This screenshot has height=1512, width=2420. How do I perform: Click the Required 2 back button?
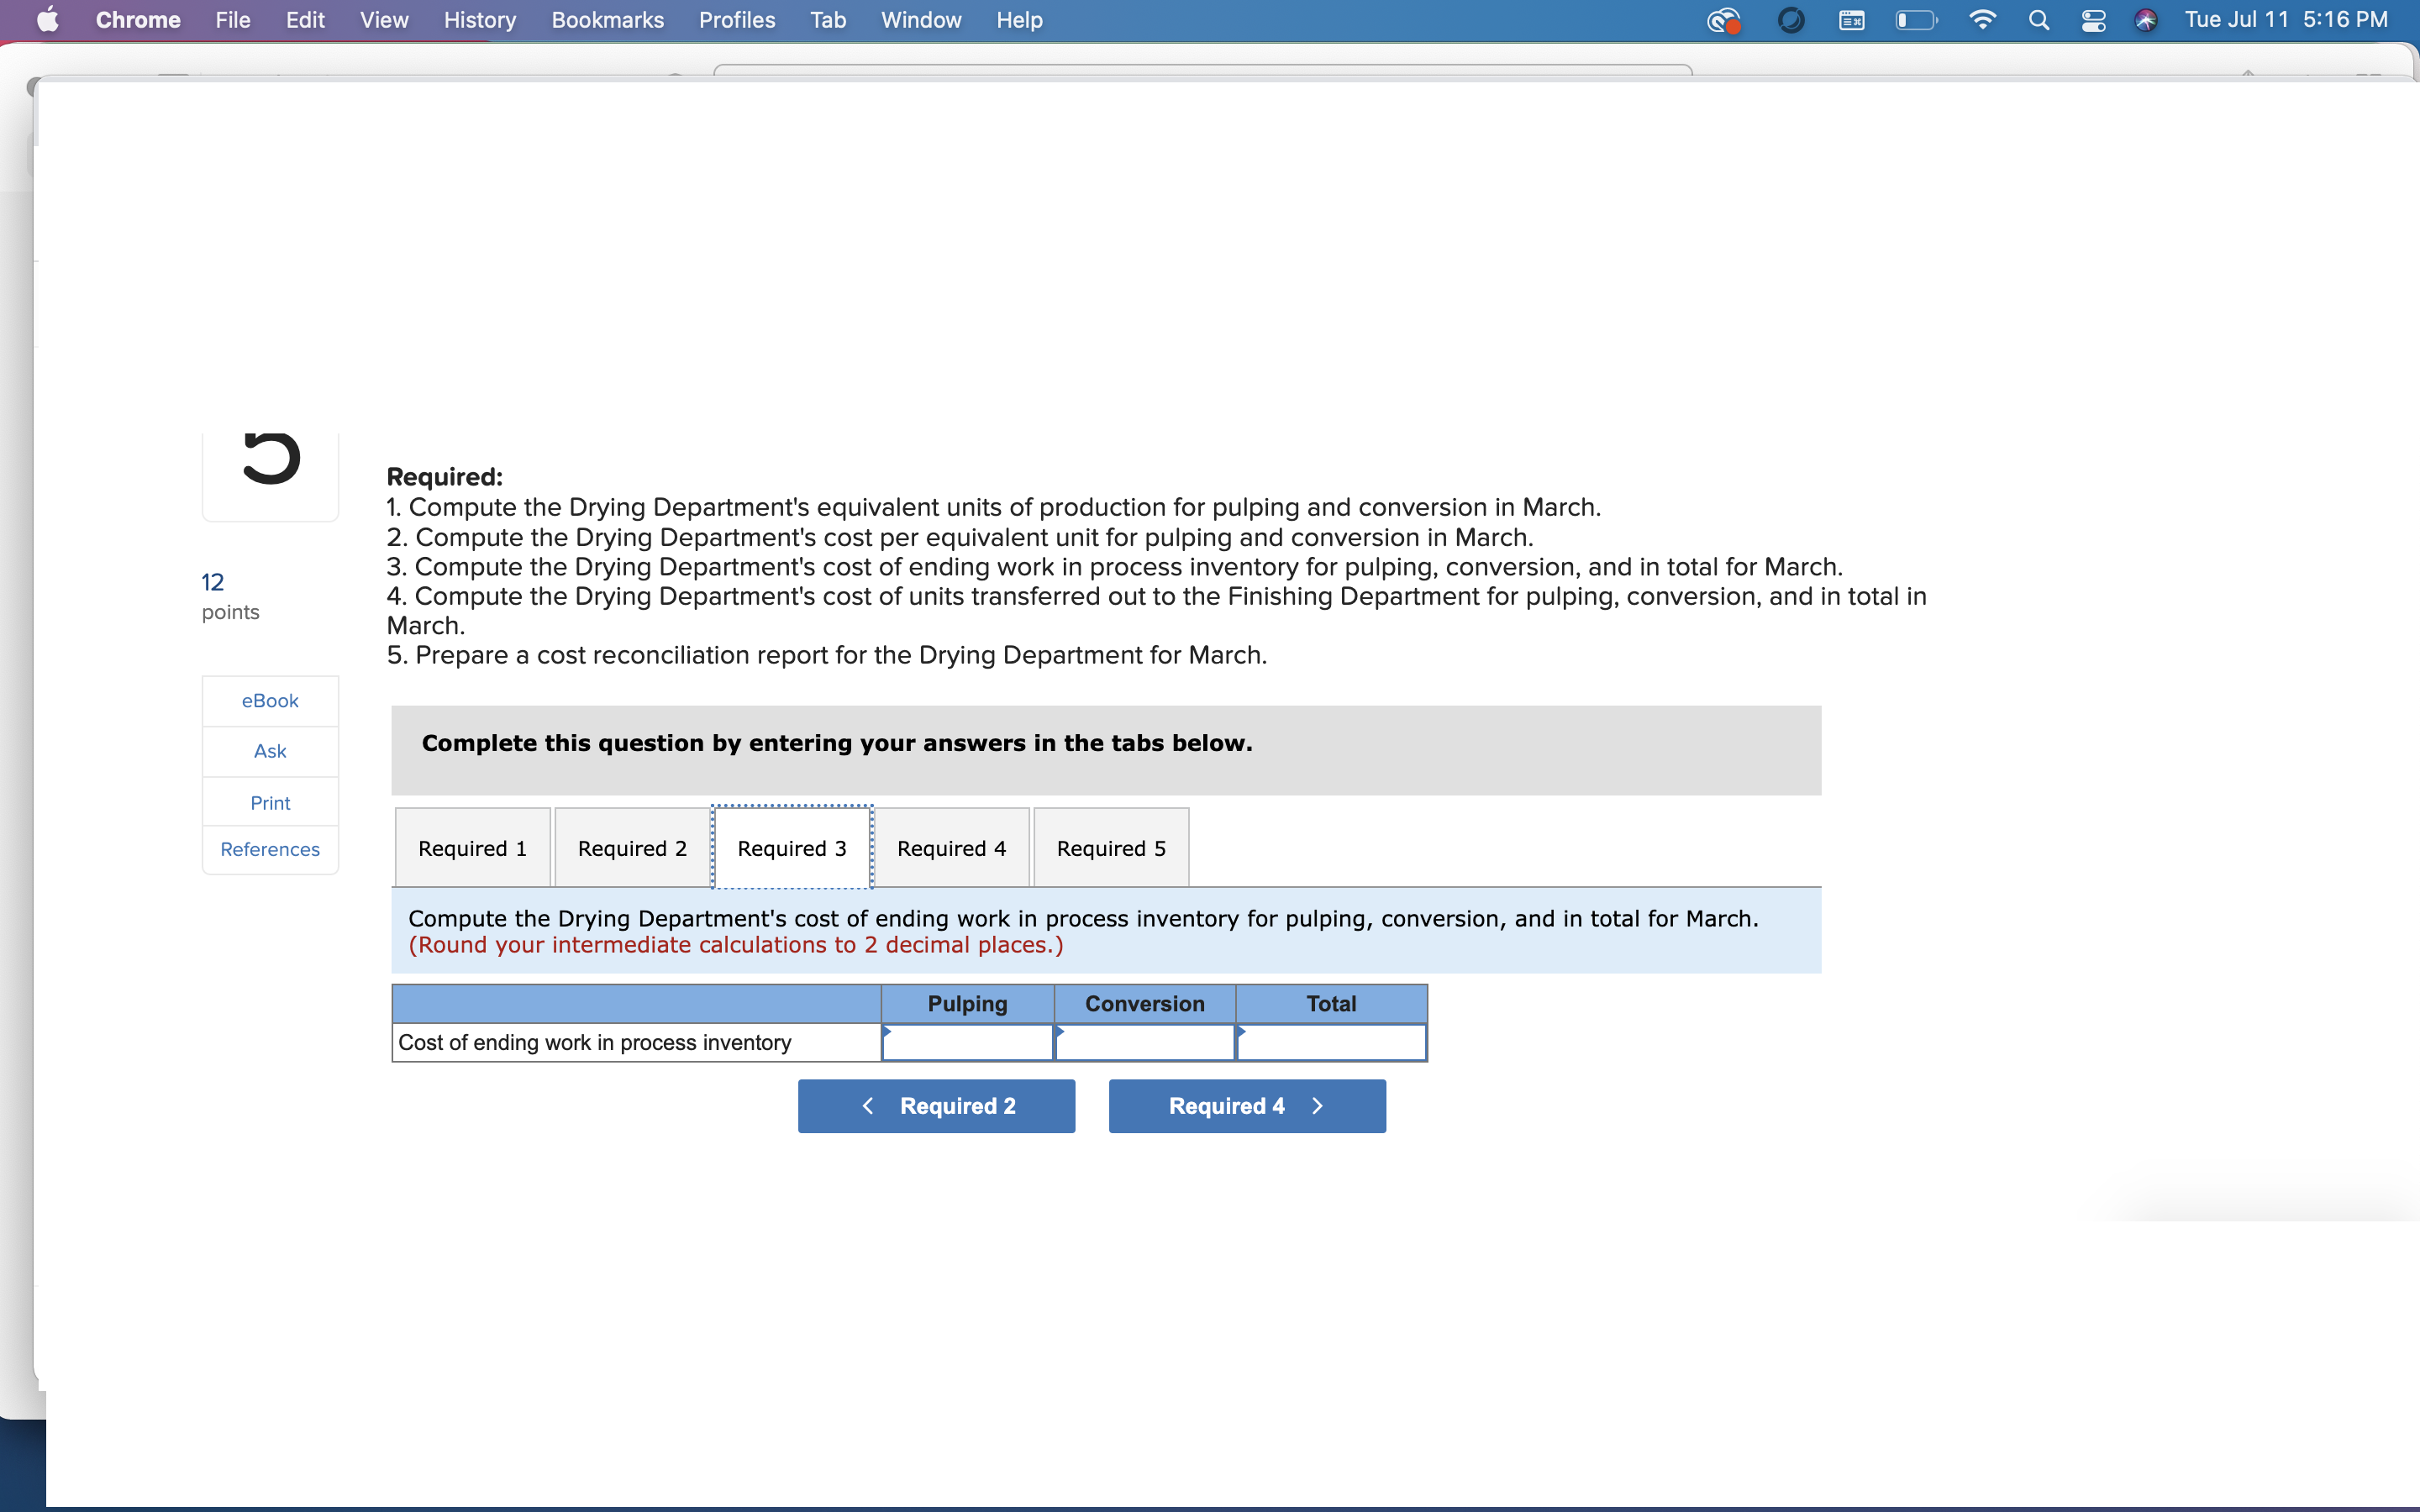coord(938,1105)
